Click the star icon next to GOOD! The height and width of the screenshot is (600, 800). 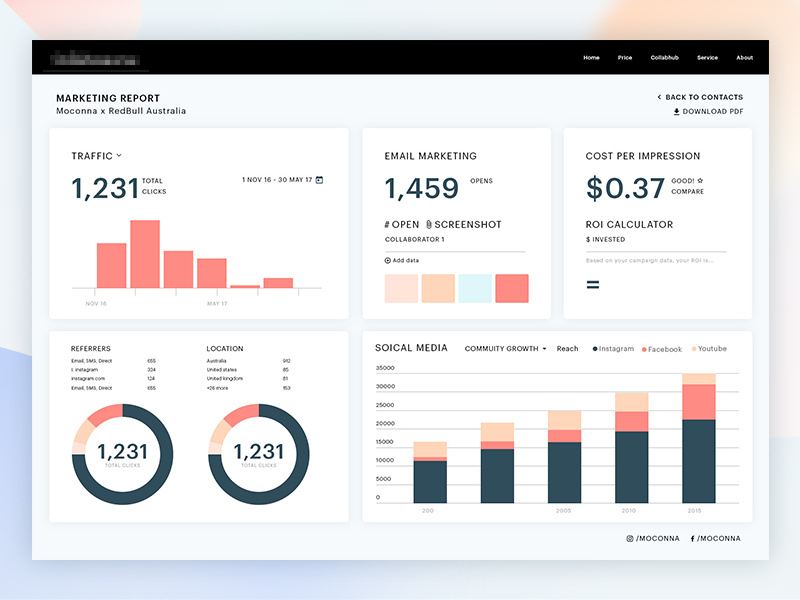tap(700, 181)
